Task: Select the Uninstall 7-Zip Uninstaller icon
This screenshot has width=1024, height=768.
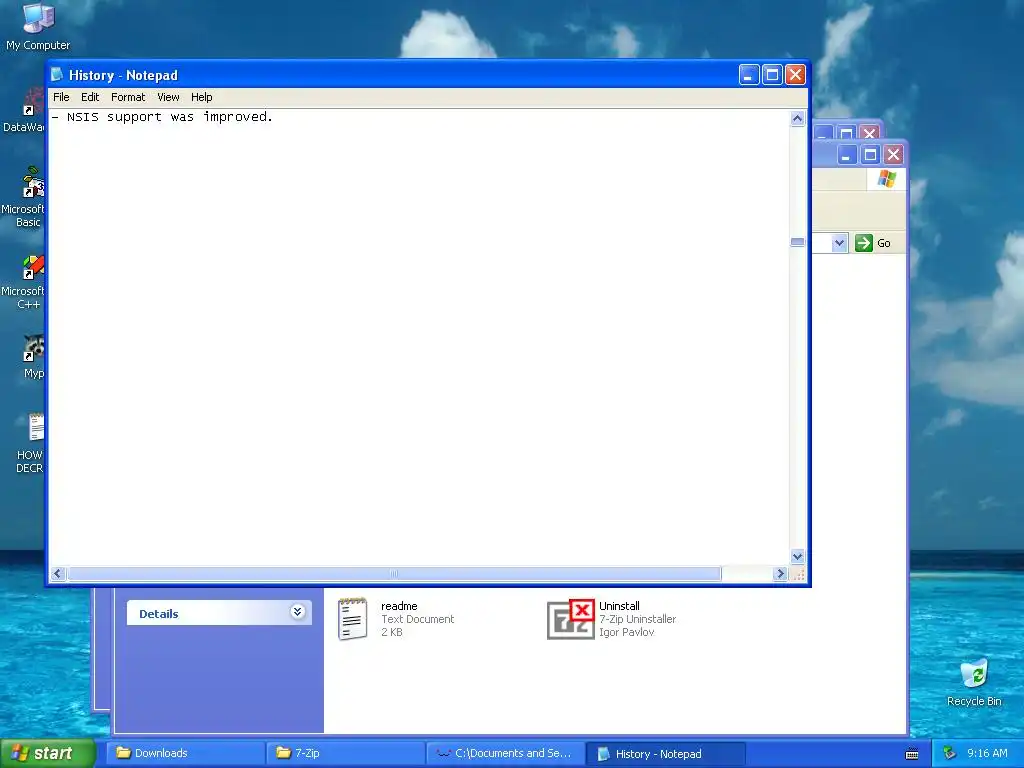Action: (x=571, y=619)
